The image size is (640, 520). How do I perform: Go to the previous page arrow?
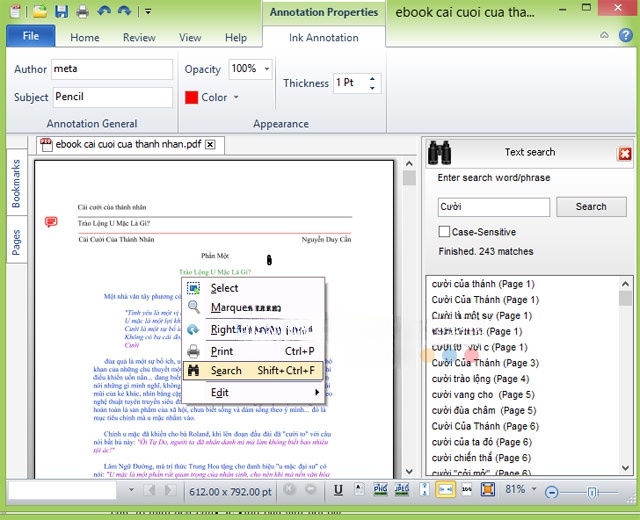pyautogui.click(x=149, y=490)
